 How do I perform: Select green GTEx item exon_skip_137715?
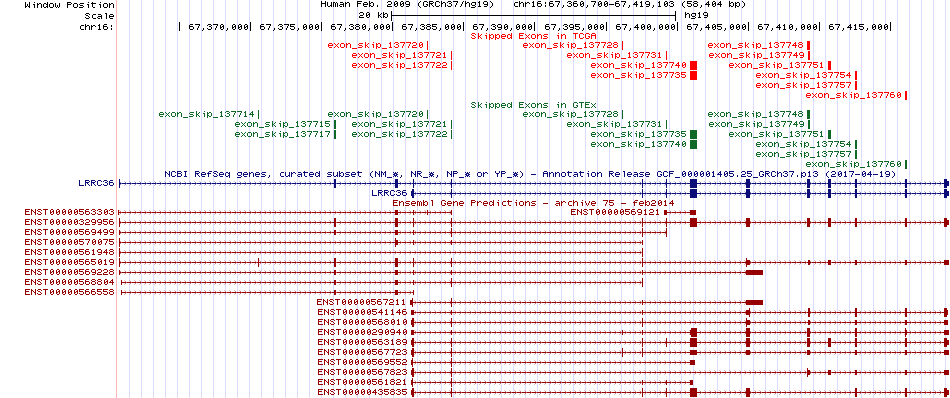pos(283,124)
